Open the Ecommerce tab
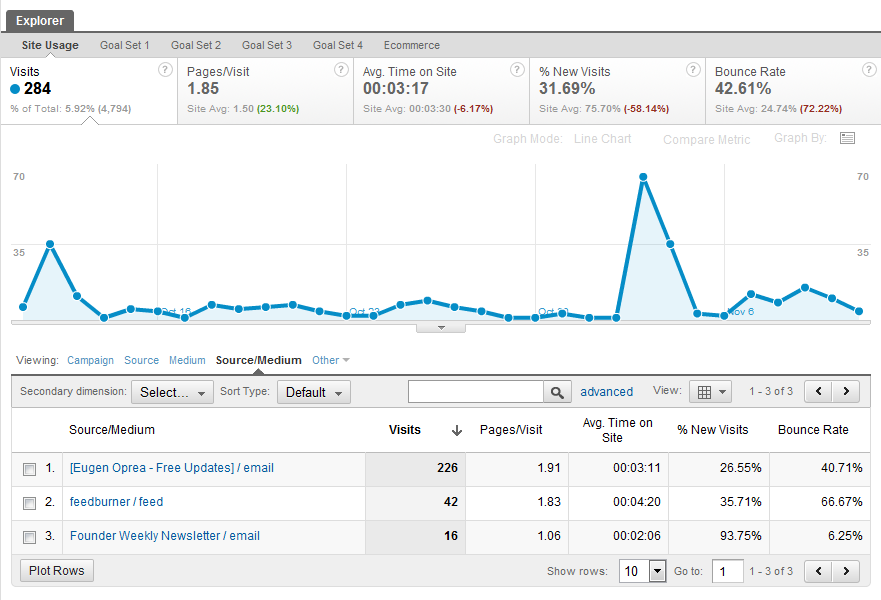Screen dimensions: 881x600 pos(411,45)
